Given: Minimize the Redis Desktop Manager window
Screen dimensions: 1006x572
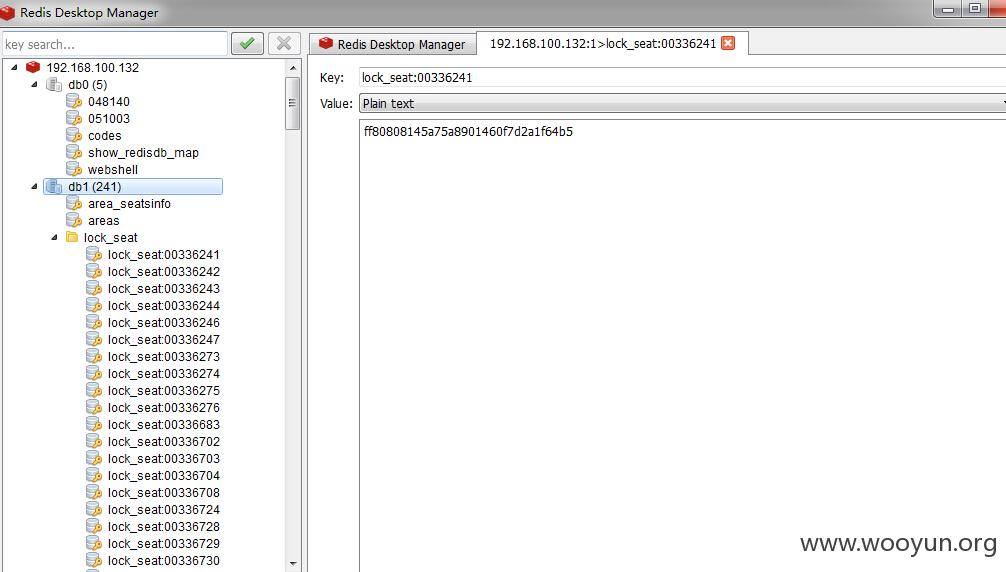Looking at the screenshot, I should click(948, 8).
